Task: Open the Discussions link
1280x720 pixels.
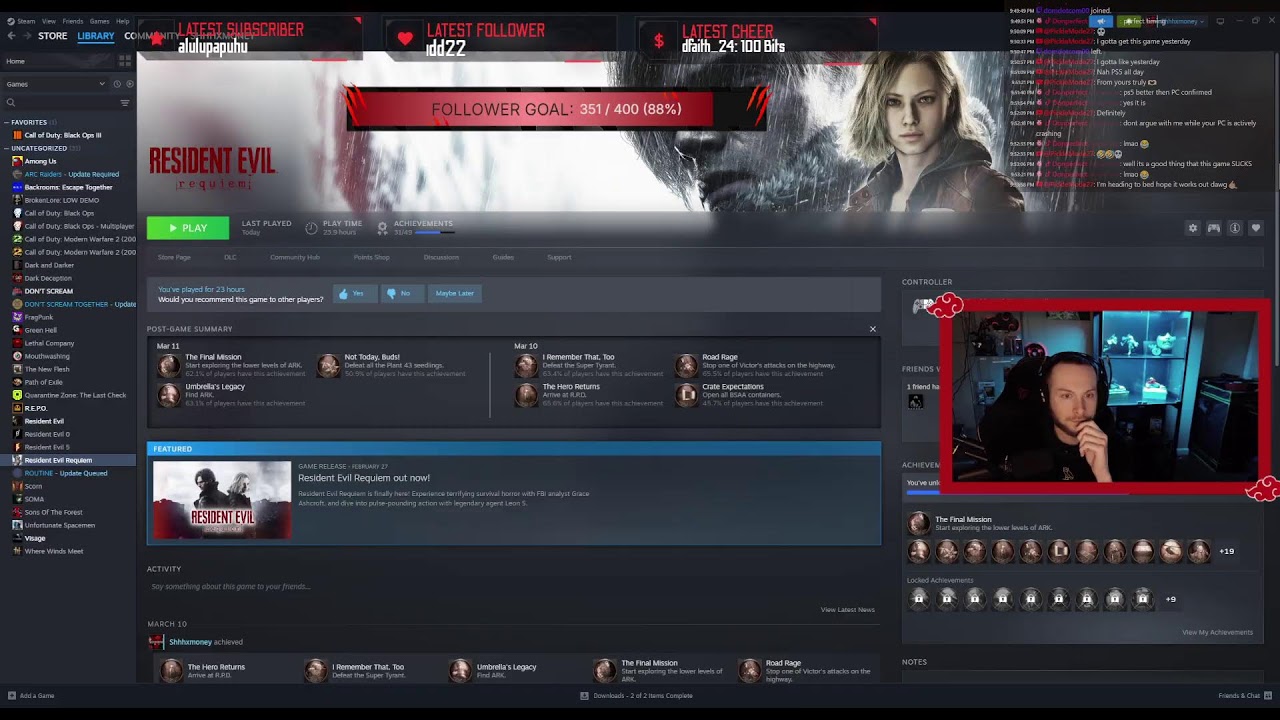Action: tap(441, 257)
